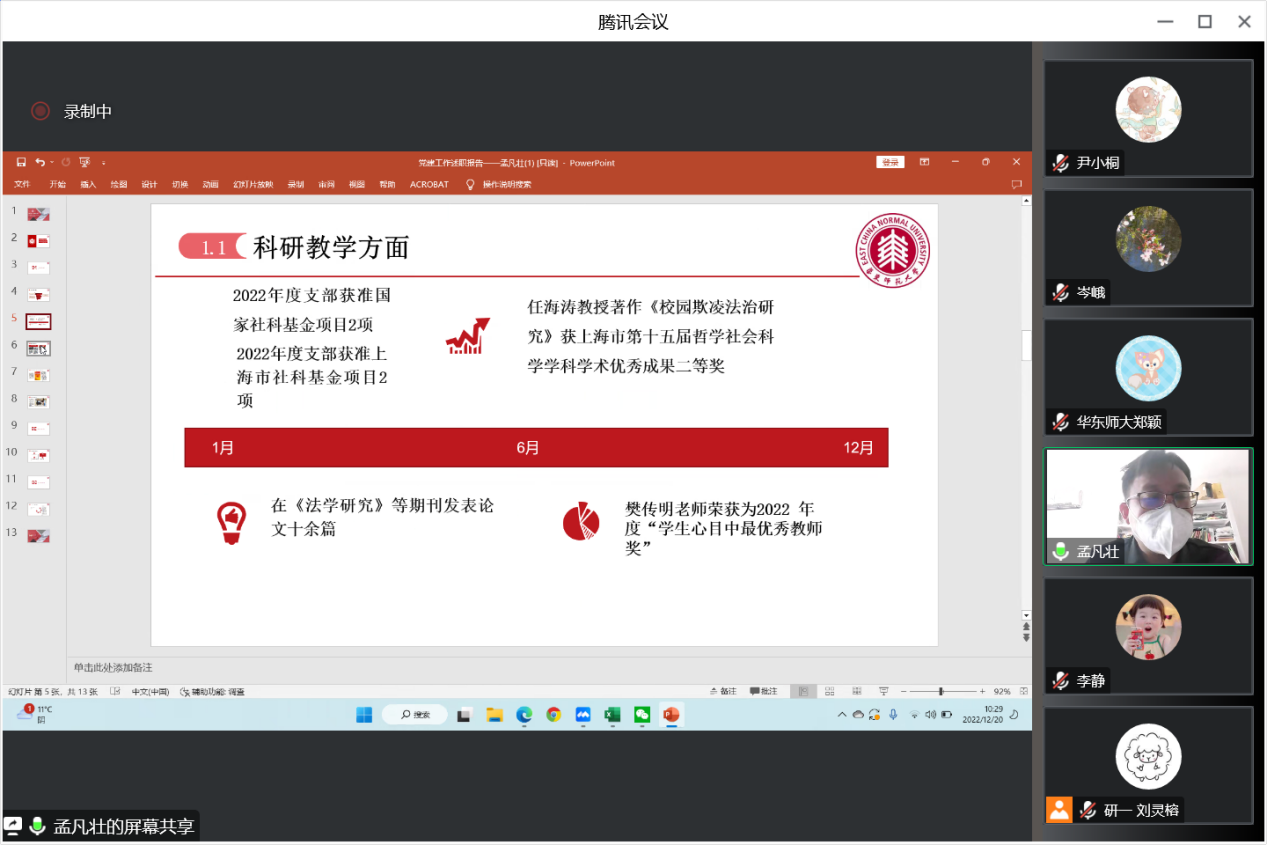The height and width of the screenshot is (845, 1267).
Task: Switch to the 幻灯片放映 tab
Action: [x=253, y=184]
